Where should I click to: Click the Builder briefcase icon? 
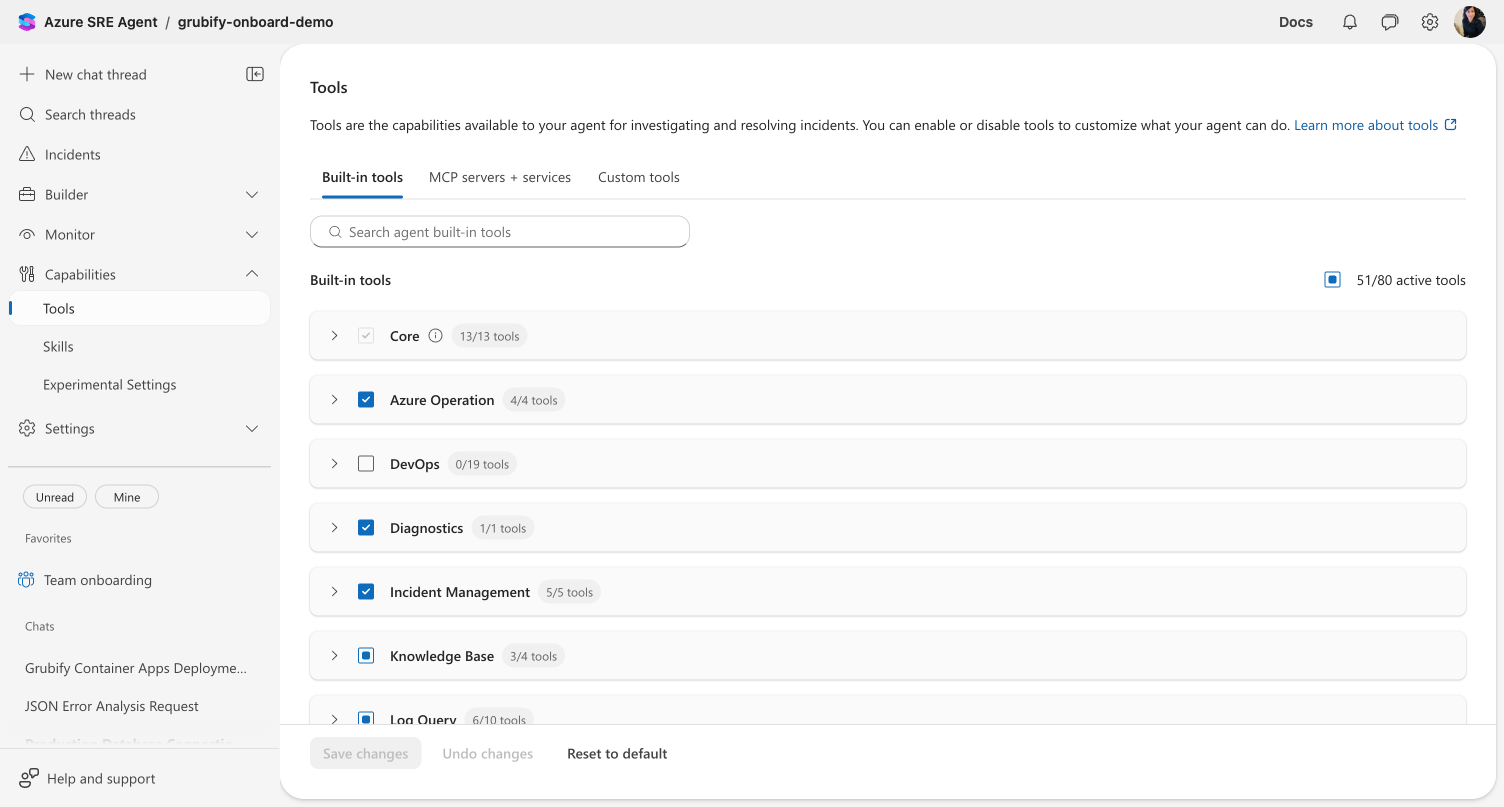[x=27, y=194]
